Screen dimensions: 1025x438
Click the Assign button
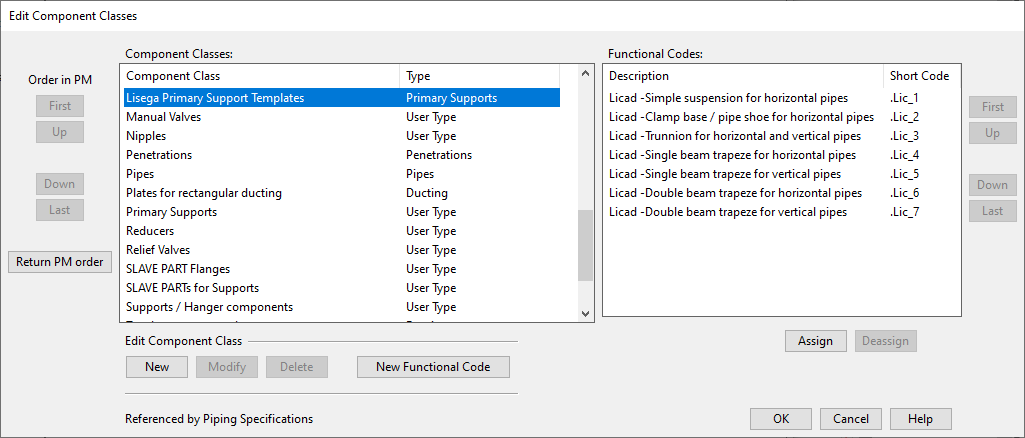coord(815,341)
